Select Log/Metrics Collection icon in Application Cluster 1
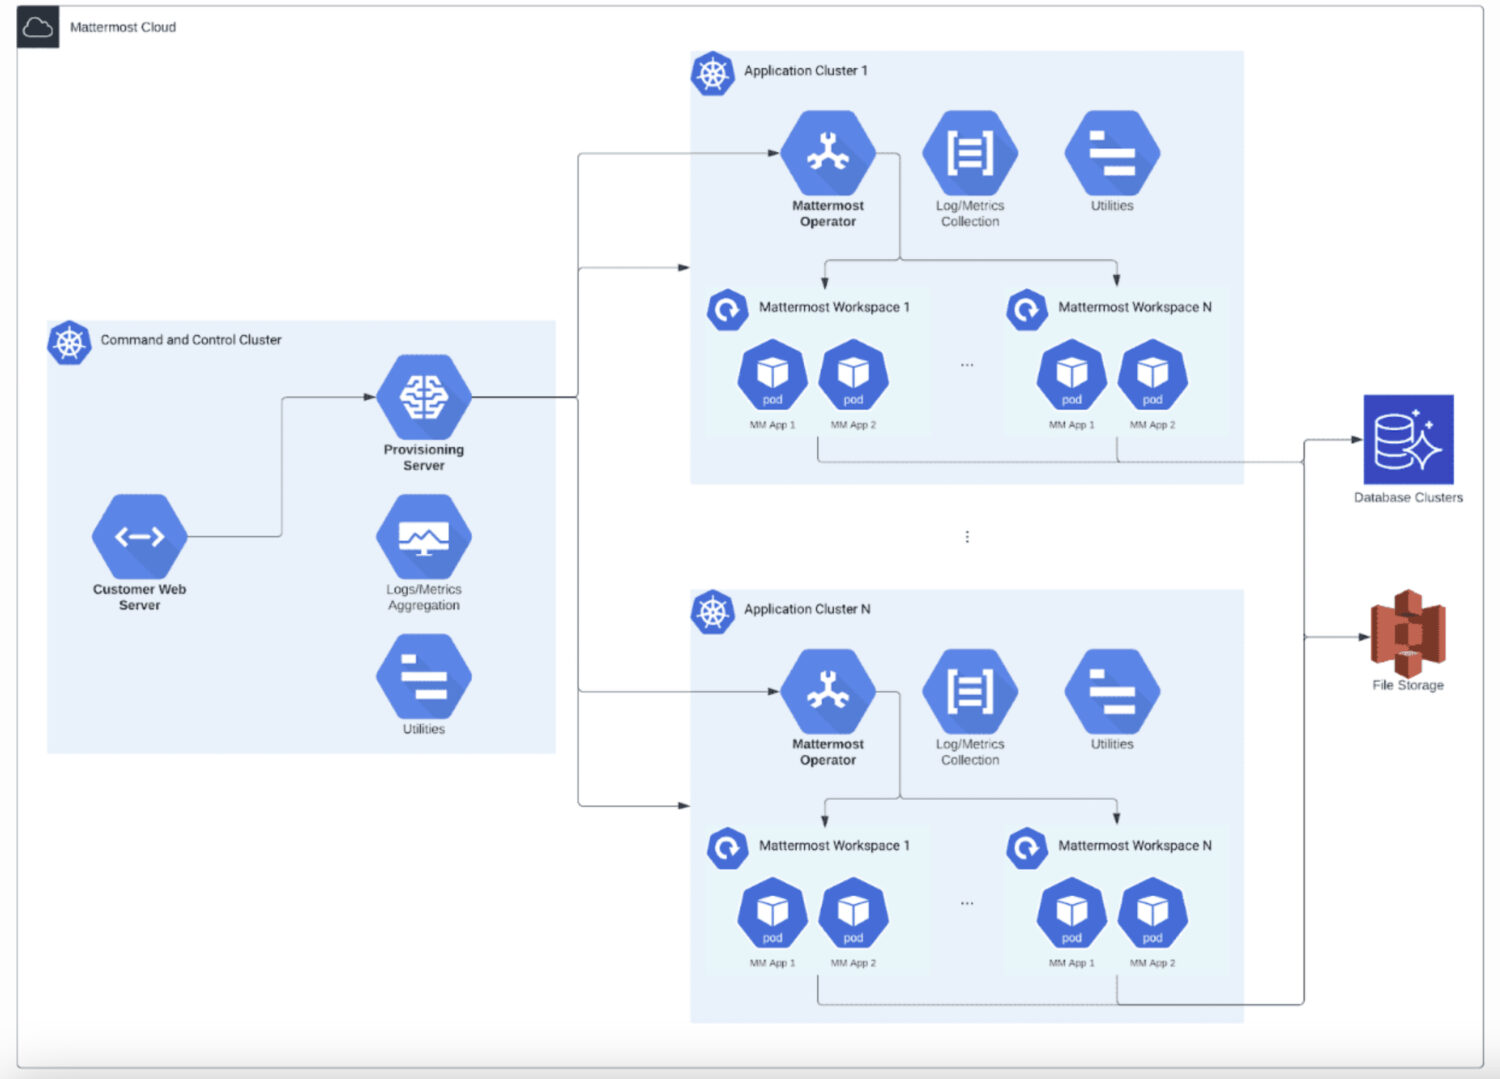 [970, 153]
